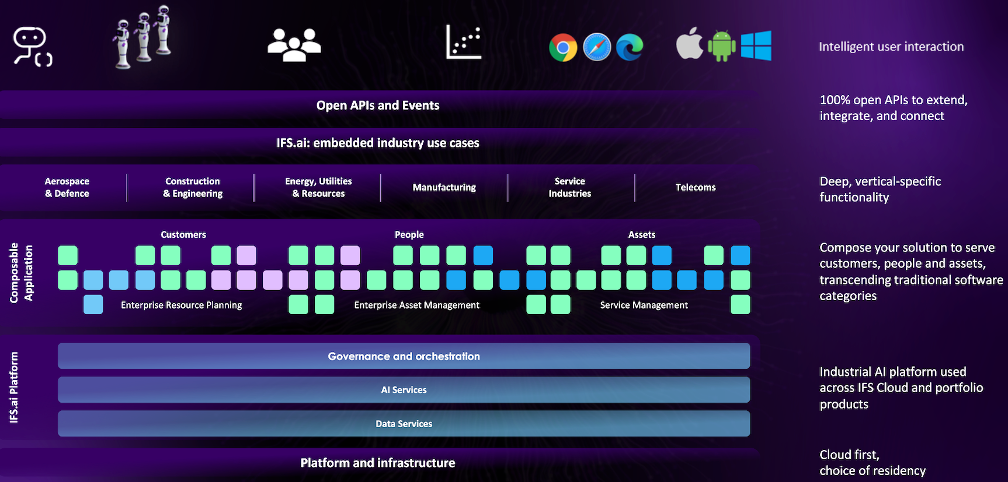Select the AI Services layer

404,390
